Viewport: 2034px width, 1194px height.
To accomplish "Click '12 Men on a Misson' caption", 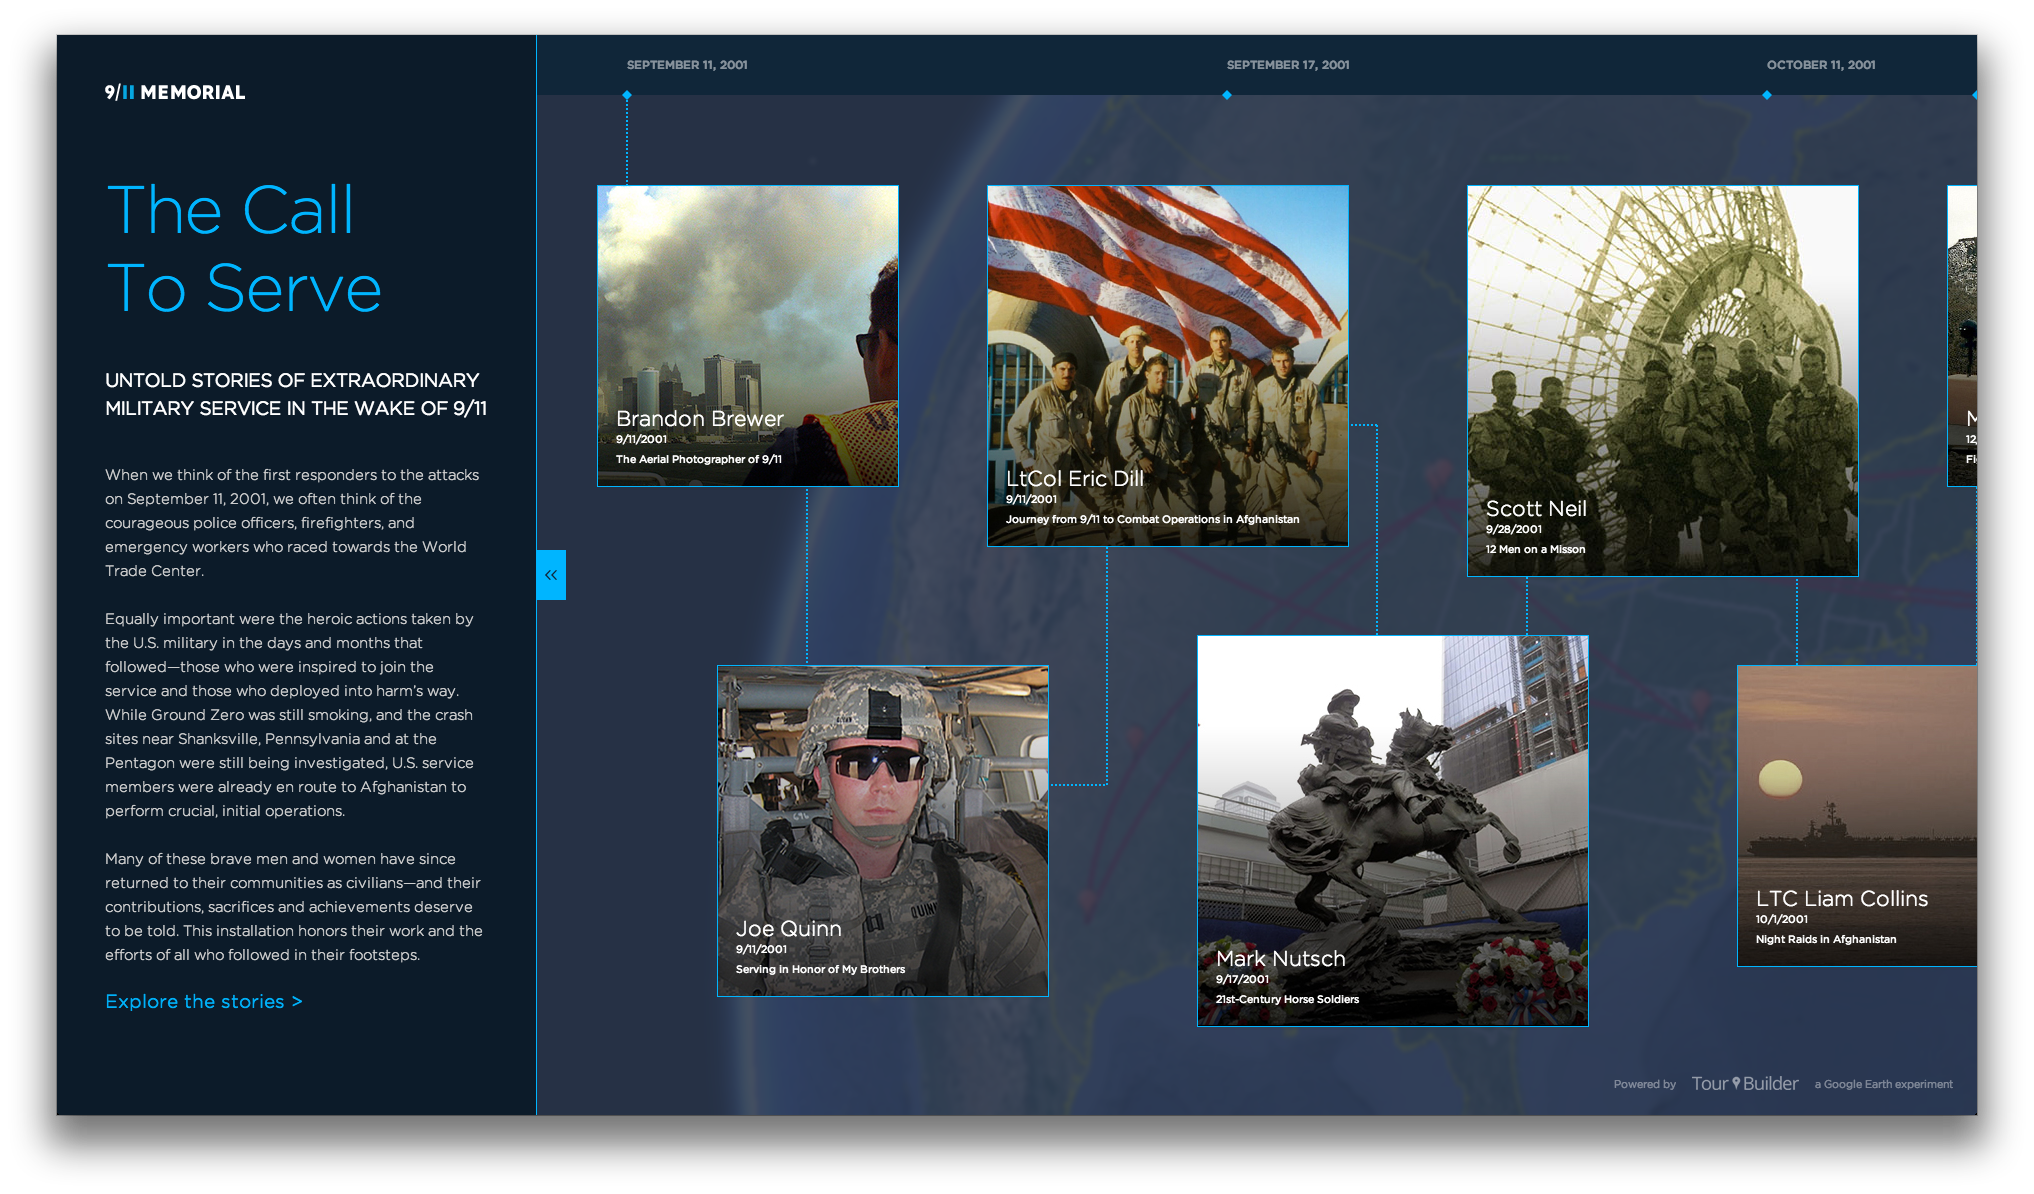I will coord(1535,549).
